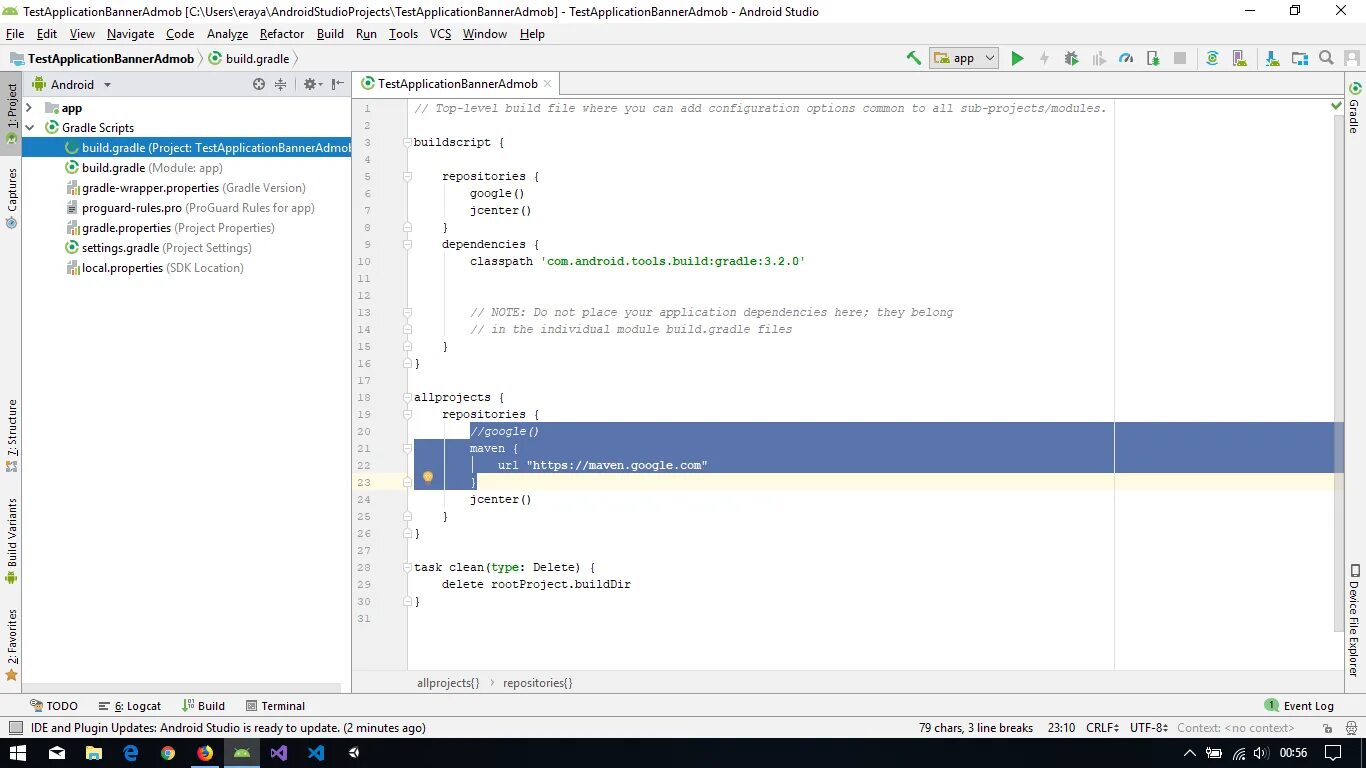The image size is (1366, 768).
Task: Click the Stop square icon
Action: click(1180, 58)
